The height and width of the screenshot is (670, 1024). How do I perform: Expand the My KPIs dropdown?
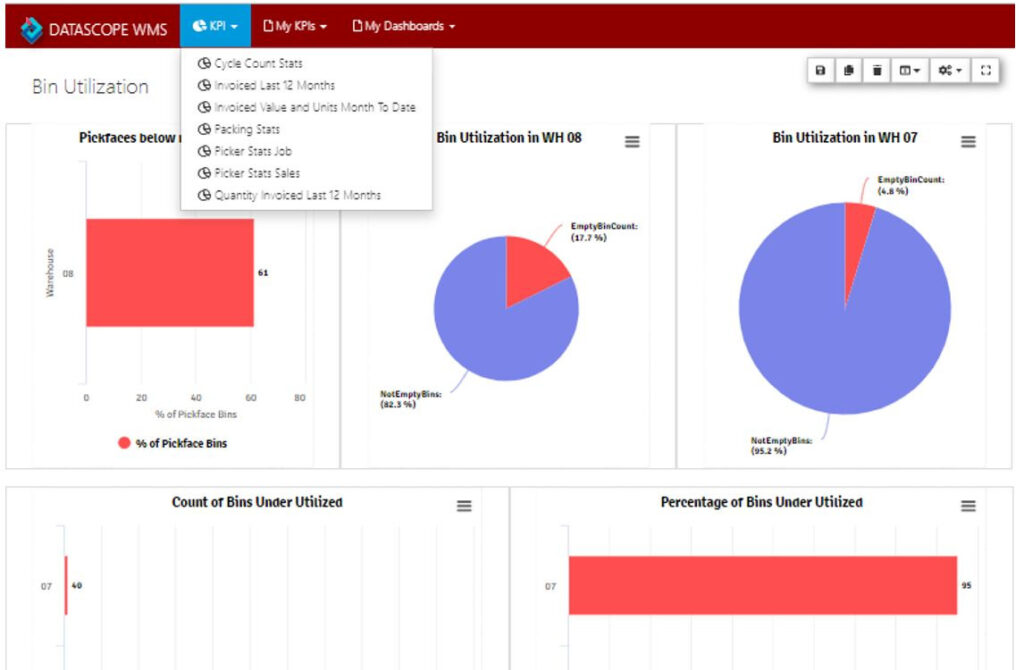295,26
